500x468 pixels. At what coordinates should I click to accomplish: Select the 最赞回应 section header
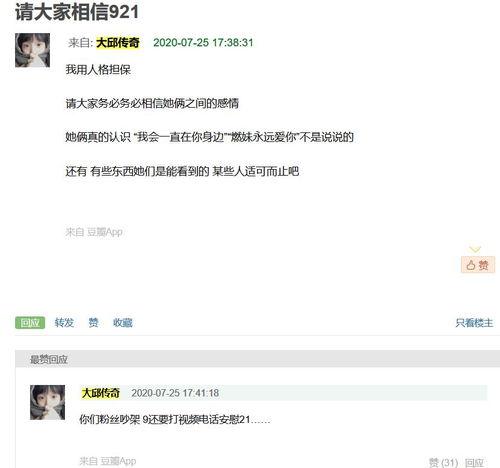point(49,359)
